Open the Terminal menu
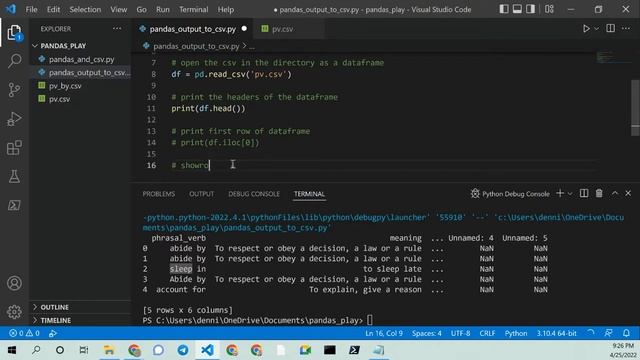 point(193,9)
